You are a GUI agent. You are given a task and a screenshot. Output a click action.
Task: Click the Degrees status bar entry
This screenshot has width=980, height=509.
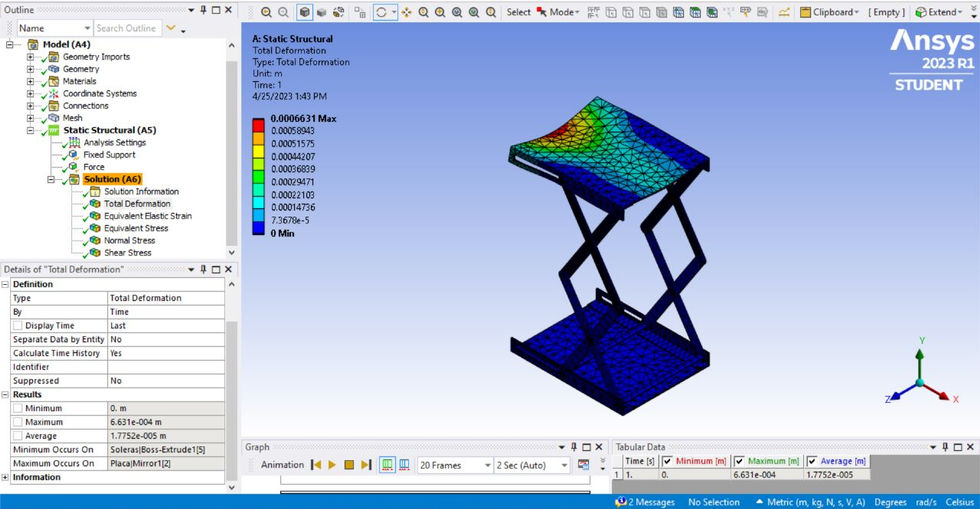(890, 502)
